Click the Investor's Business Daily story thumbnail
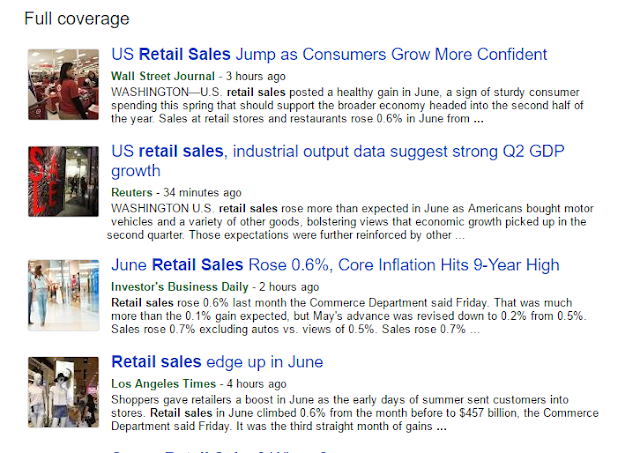 [x=63, y=294]
